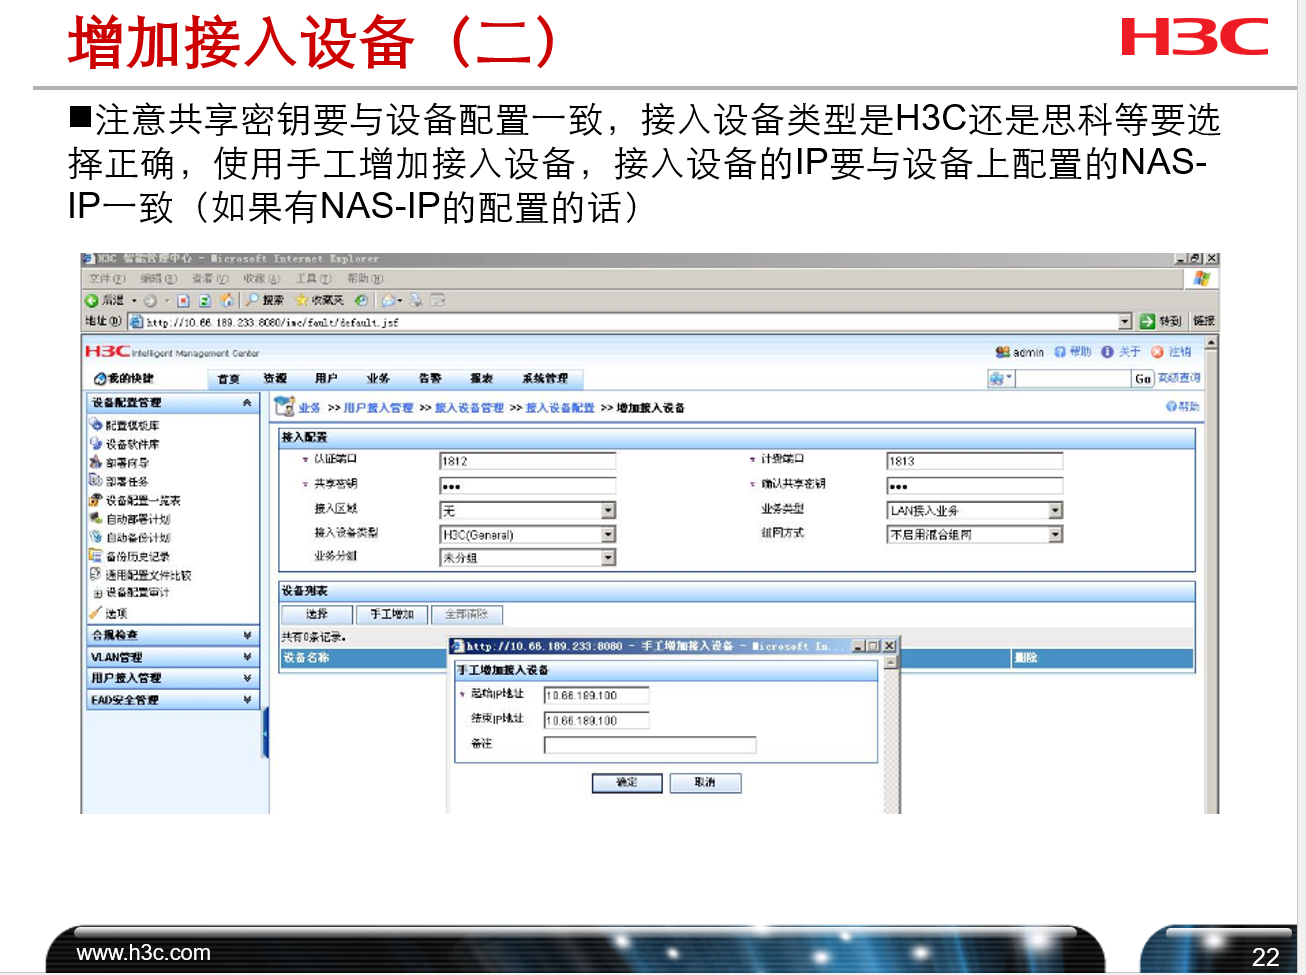Click the IE Back arrow icon
This screenshot has height=975, width=1306.
click(x=91, y=300)
